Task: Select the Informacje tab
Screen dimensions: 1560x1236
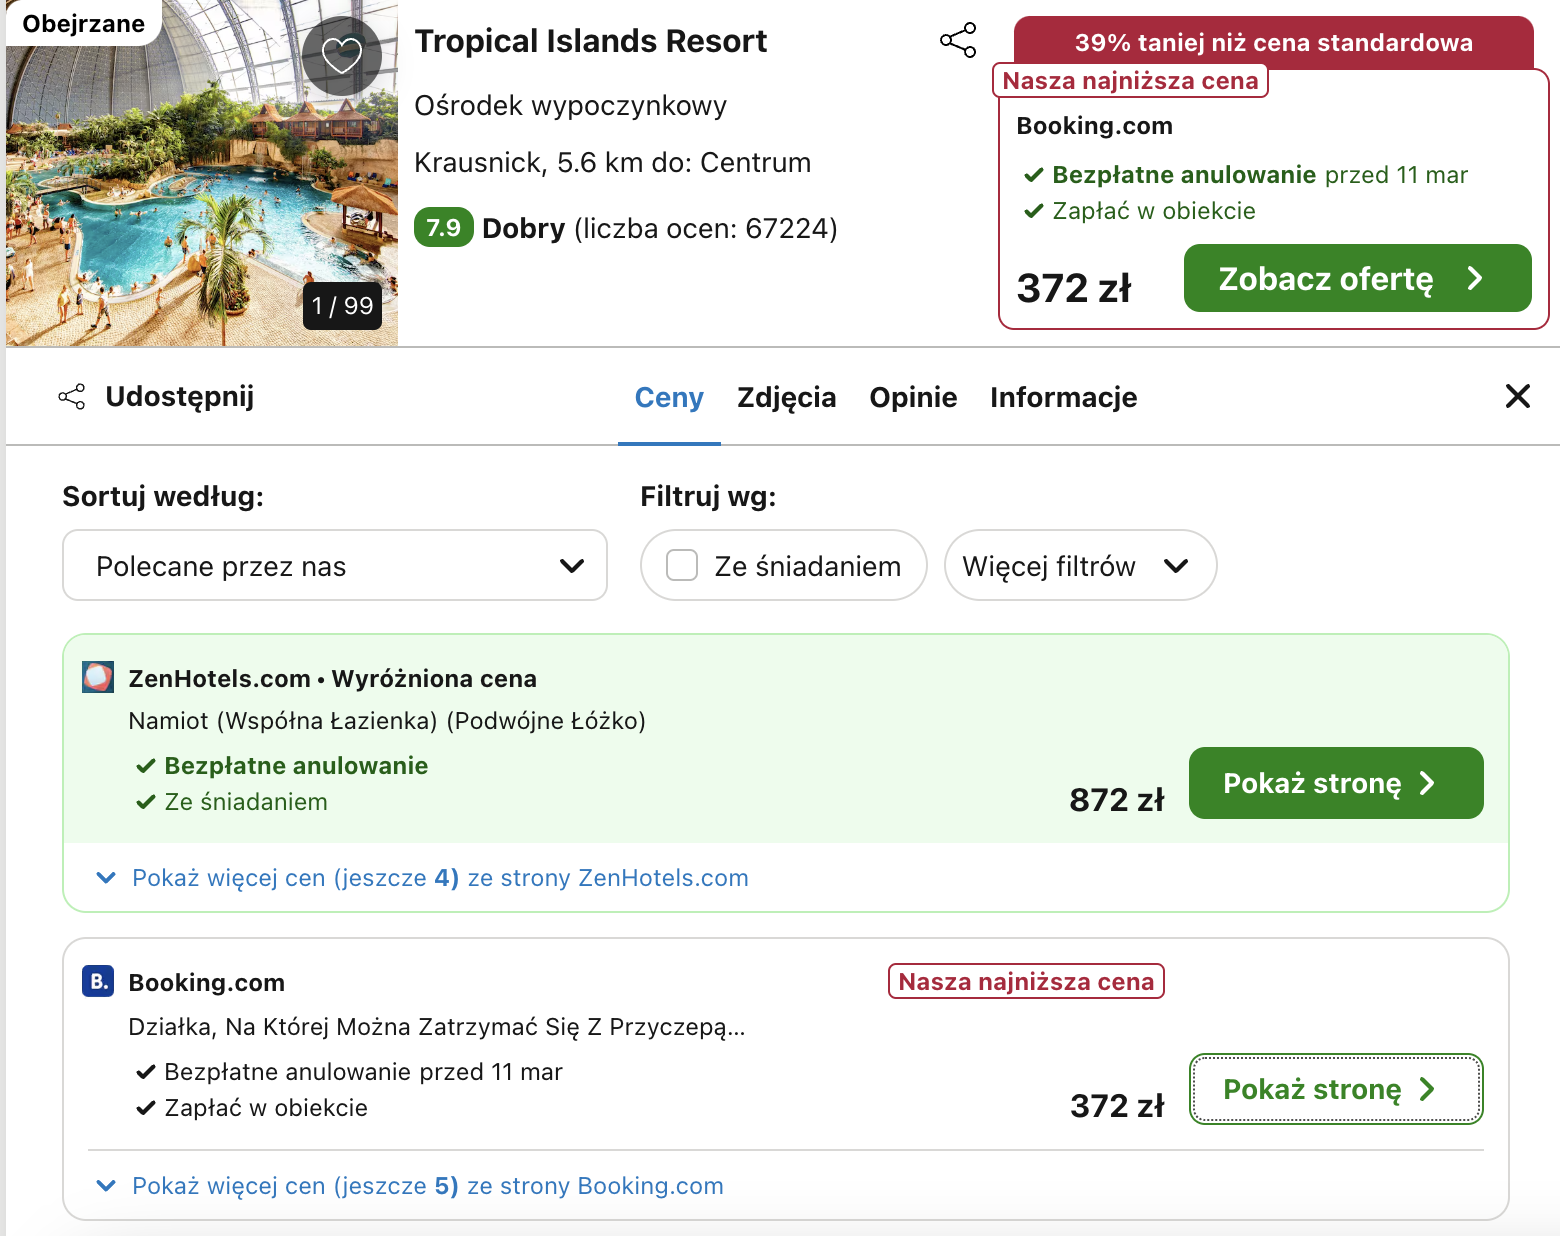Action: click(1063, 398)
